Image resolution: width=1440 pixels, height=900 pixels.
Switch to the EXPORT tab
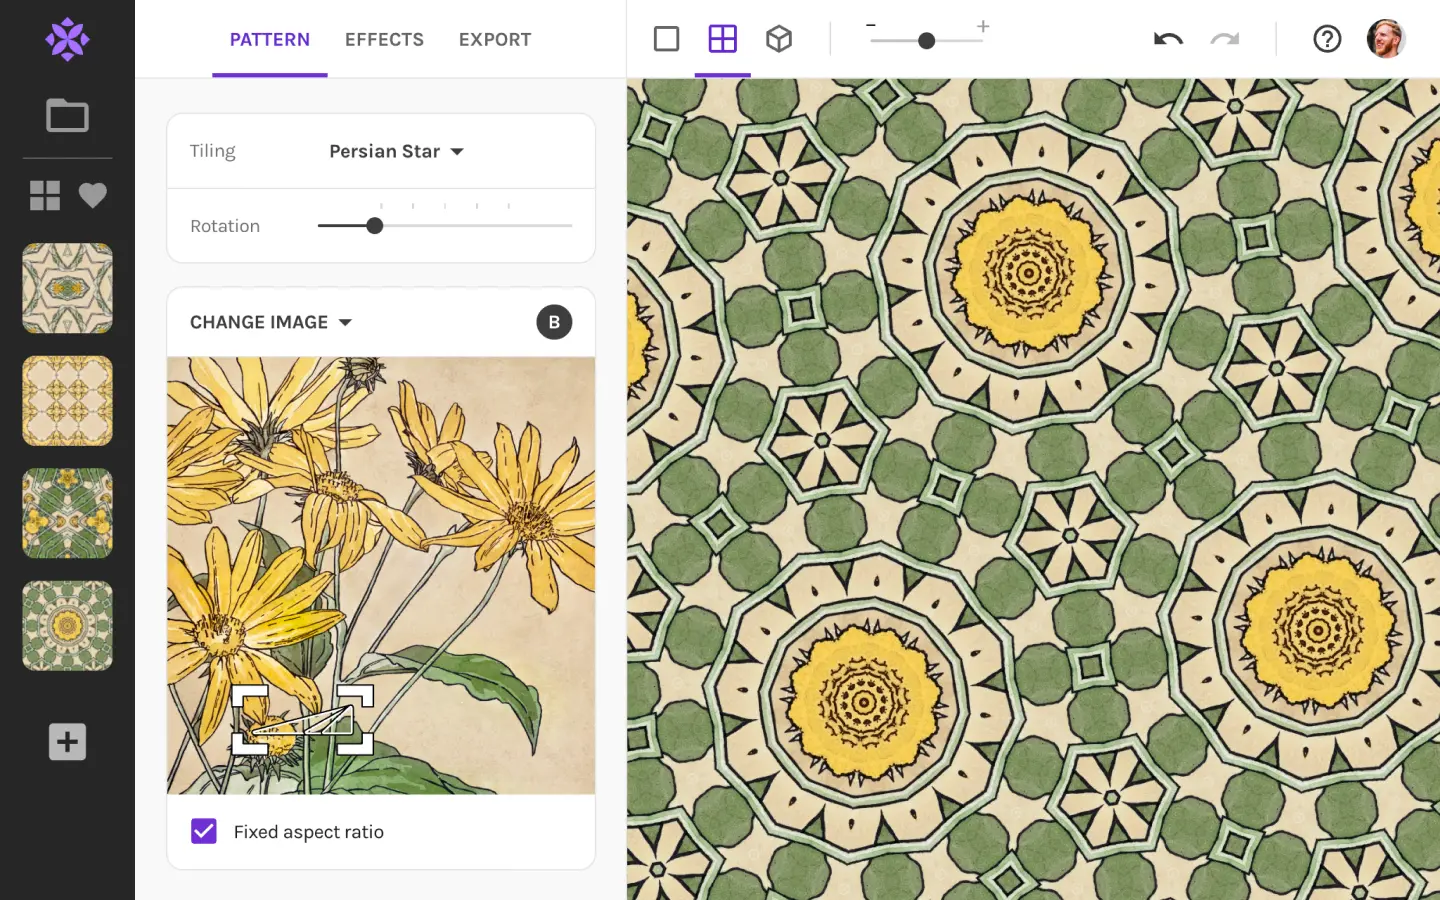(494, 39)
